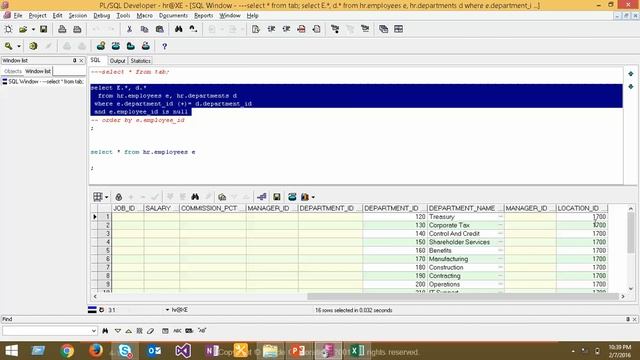Screen dimensions: 640x360
Task: Open the Reports menu
Action: point(203,16)
